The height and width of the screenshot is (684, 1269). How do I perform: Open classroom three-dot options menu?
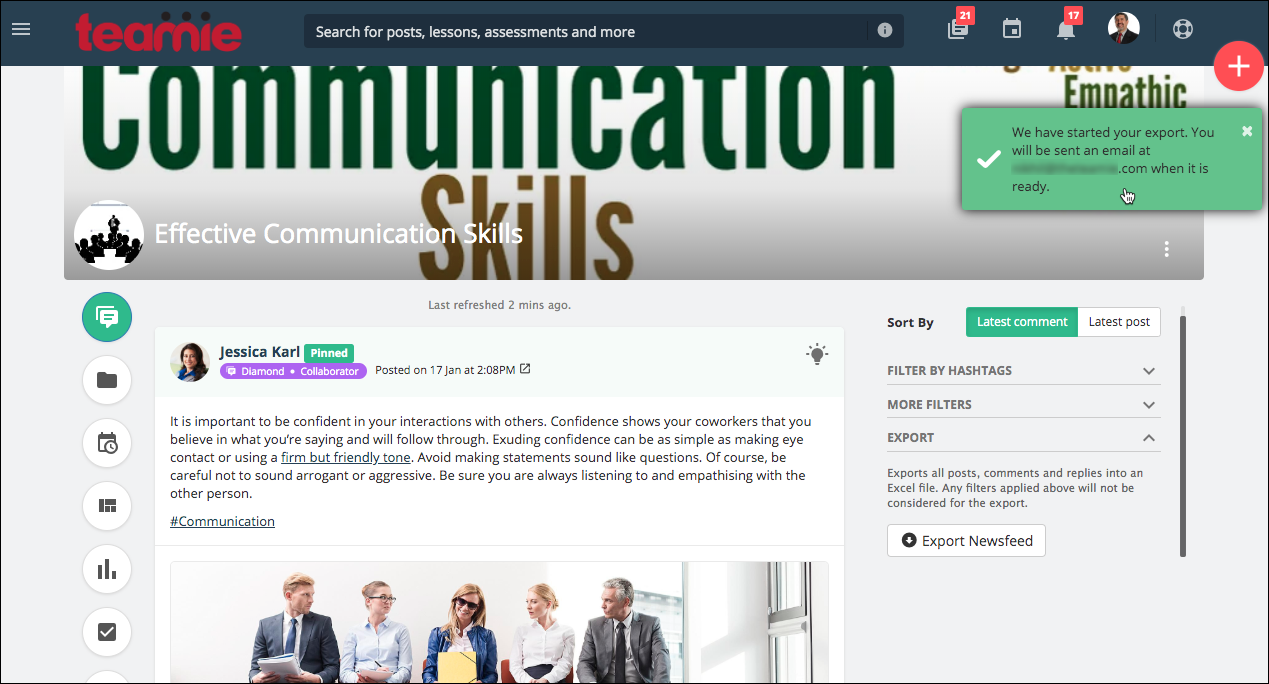coord(1167,249)
